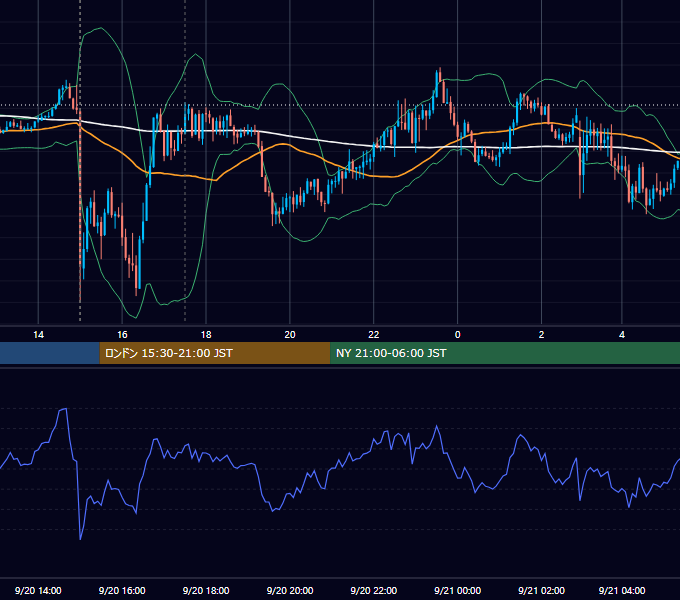
Task: Click the 9/20 20:00 date label
Action: (290, 590)
